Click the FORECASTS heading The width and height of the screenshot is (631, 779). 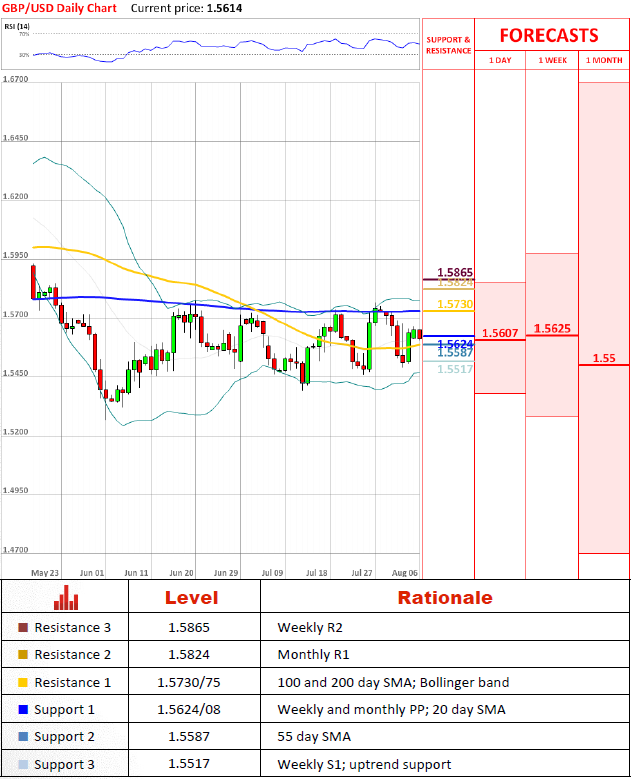click(x=549, y=35)
